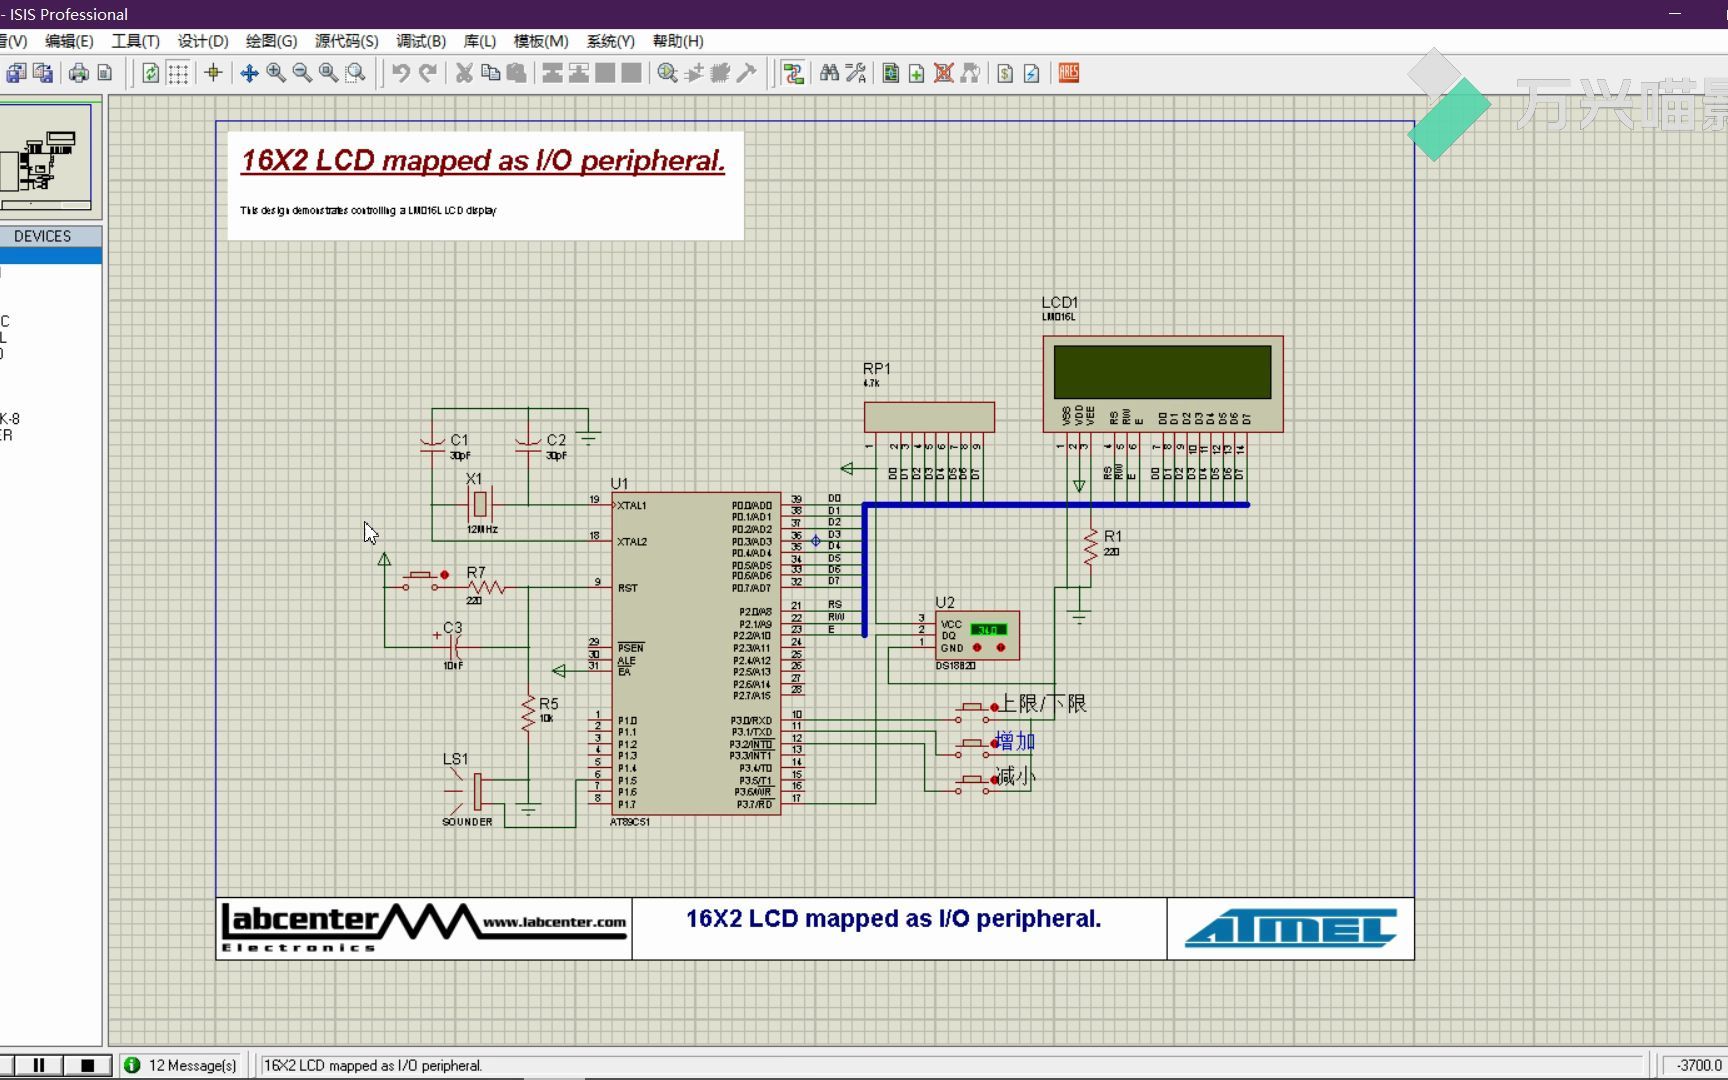Image resolution: width=1728 pixels, height=1080 pixels.
Task: Open the 系统(Y) menu
Action: [x=610, y=41]
